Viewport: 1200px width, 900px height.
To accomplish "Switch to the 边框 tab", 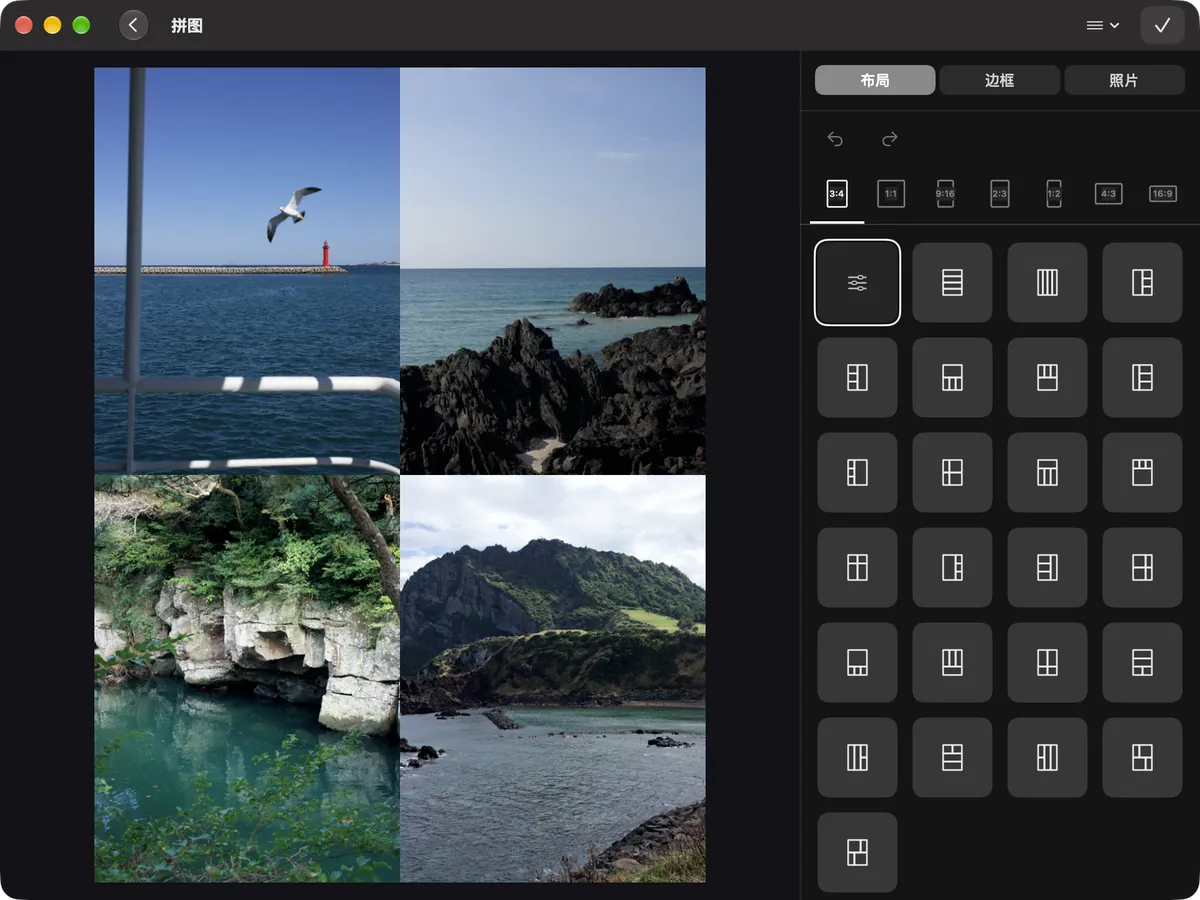I will pos(1000,80).
